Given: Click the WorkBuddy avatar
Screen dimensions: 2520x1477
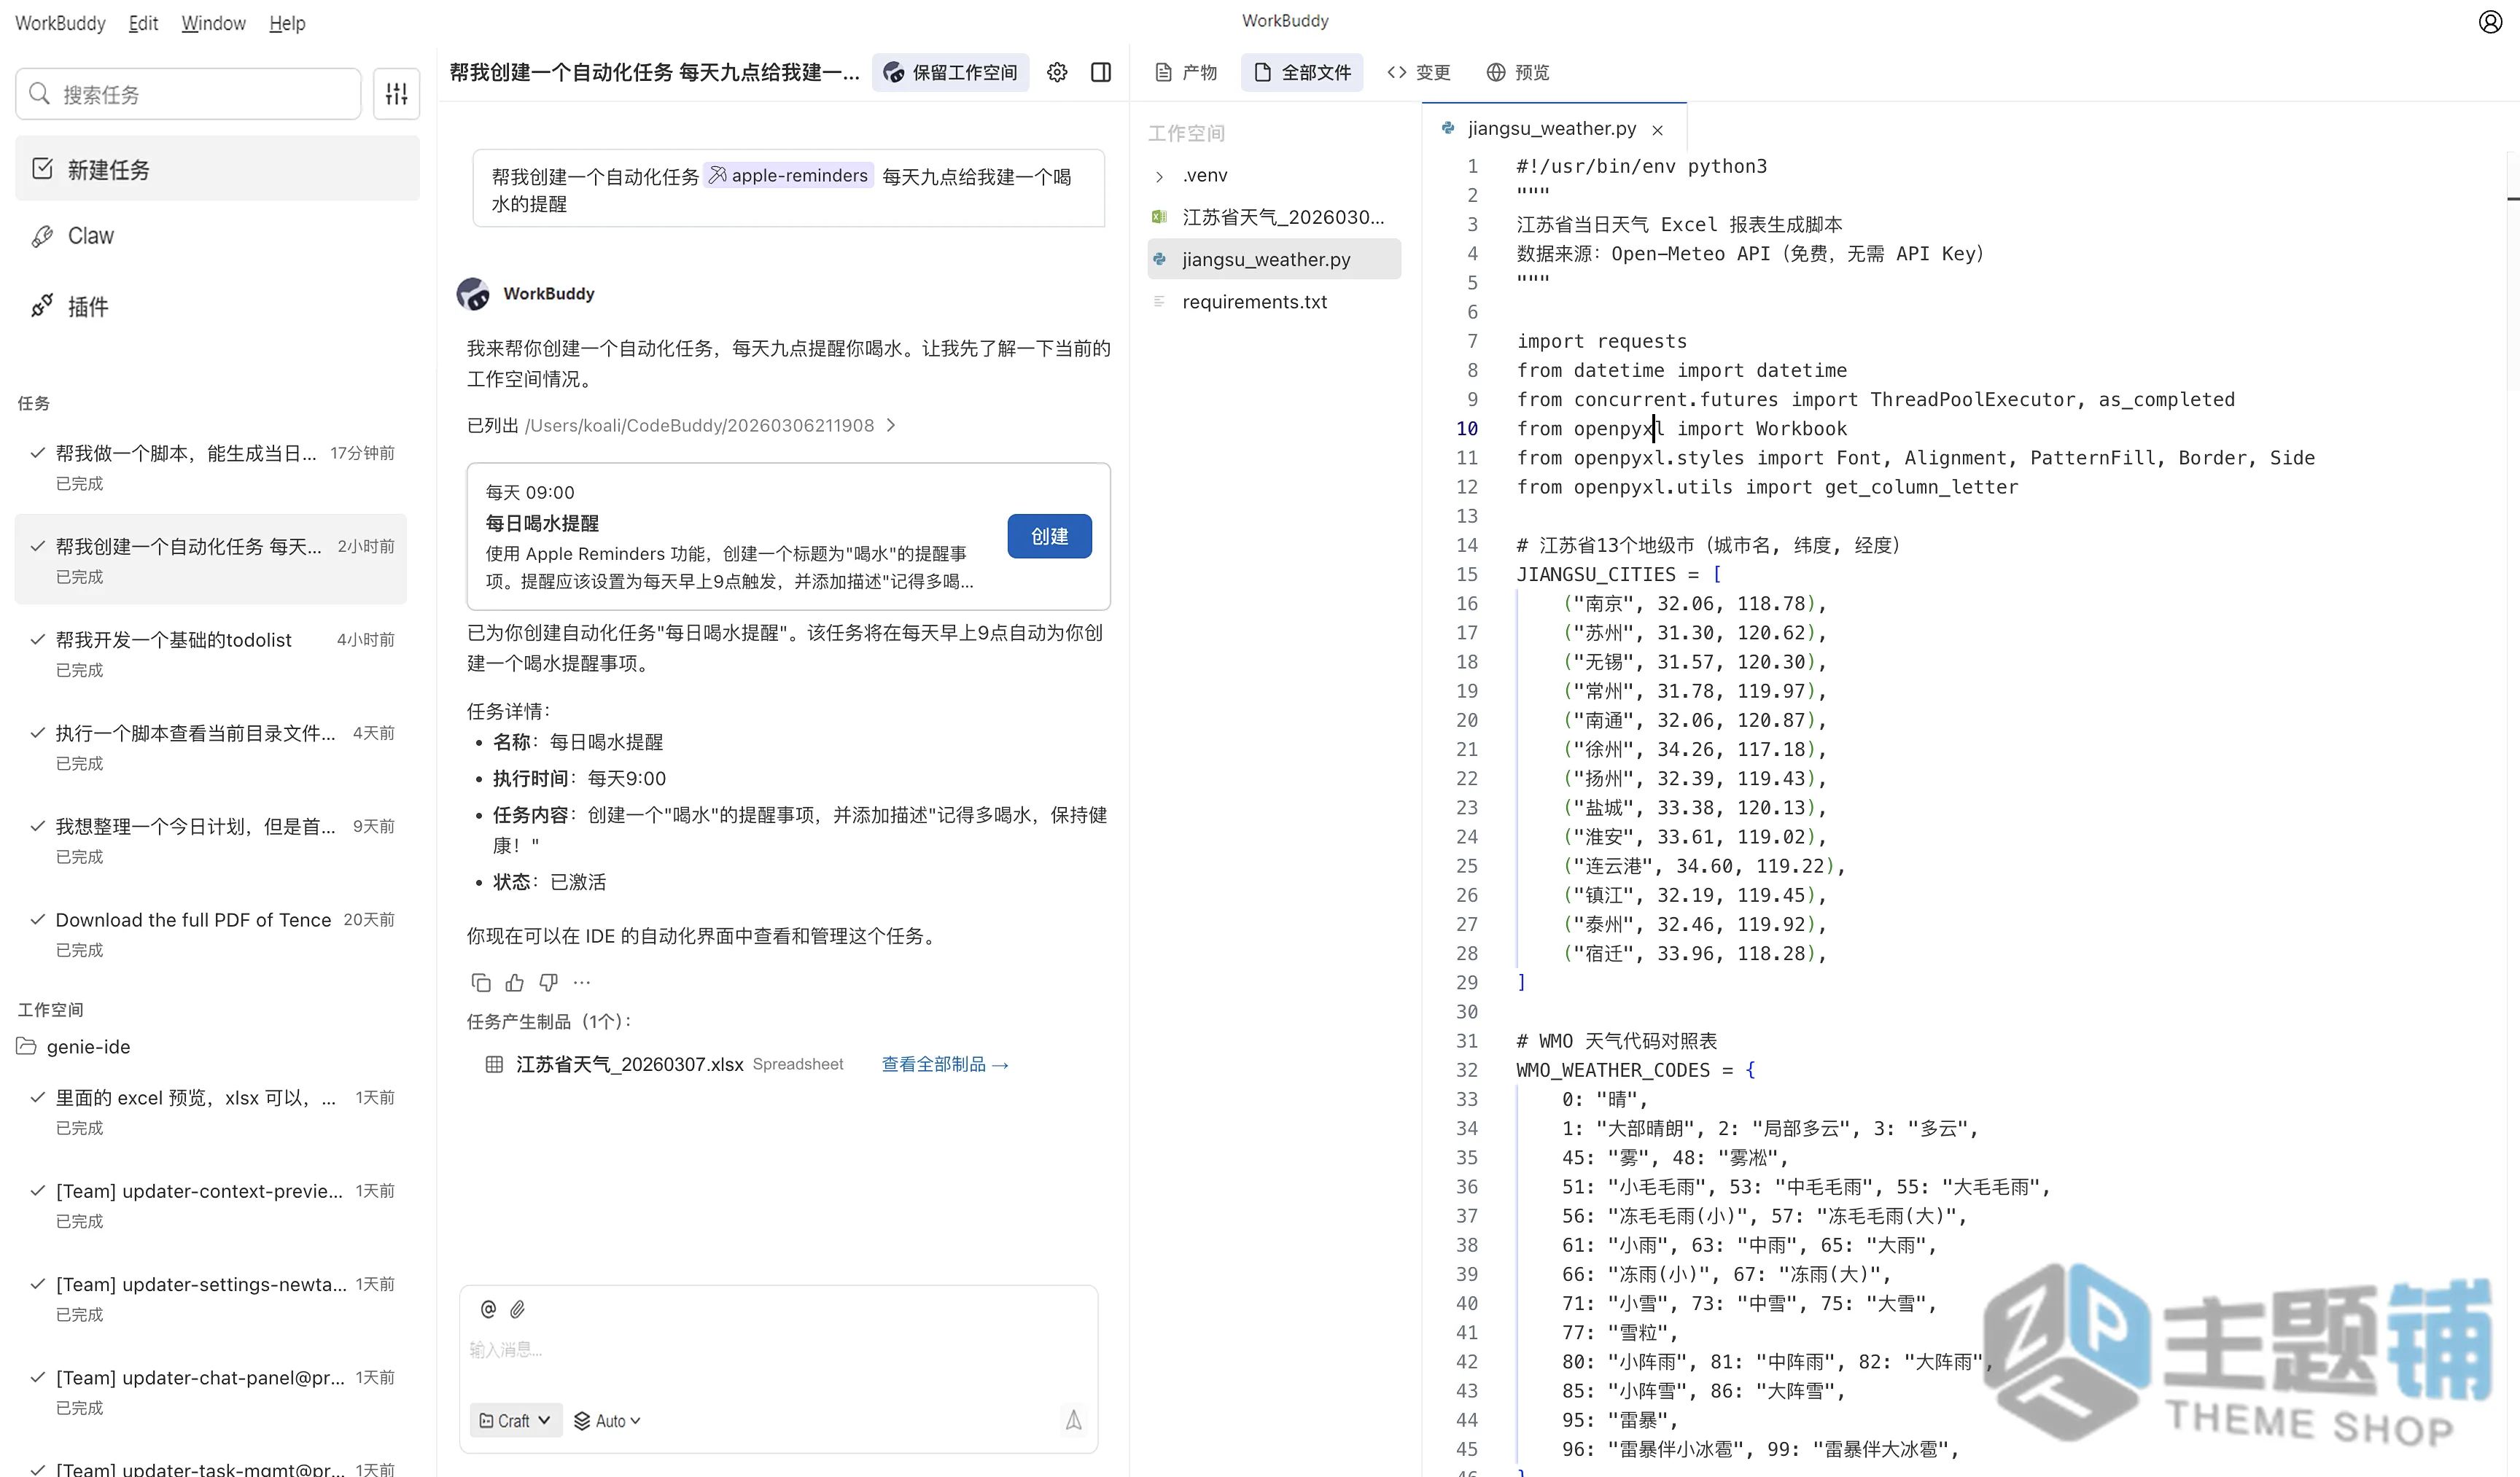Looking at the screenshot, I should tap(473, 294).
